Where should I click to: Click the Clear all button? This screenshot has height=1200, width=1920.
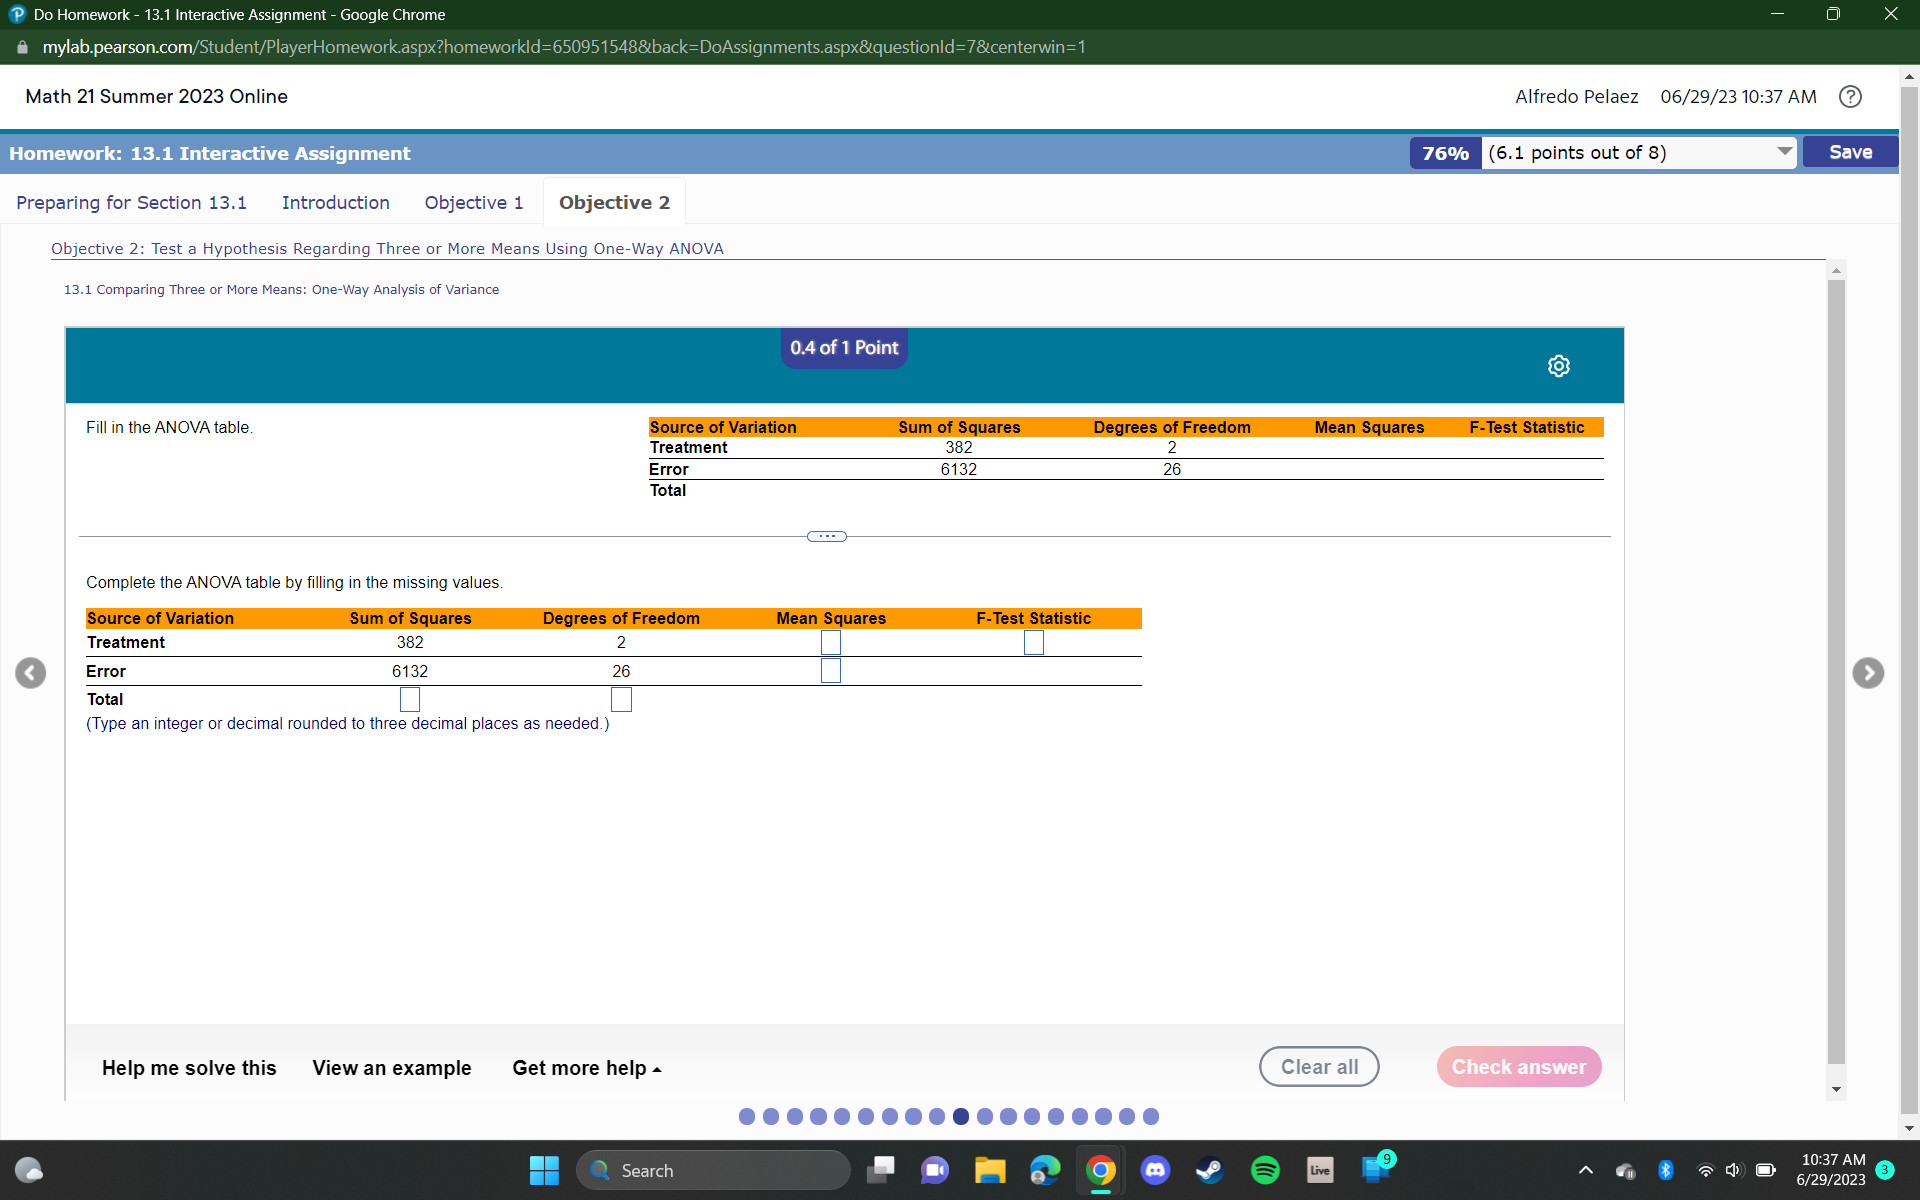pyautogui.click(x=1318, y=1067)
